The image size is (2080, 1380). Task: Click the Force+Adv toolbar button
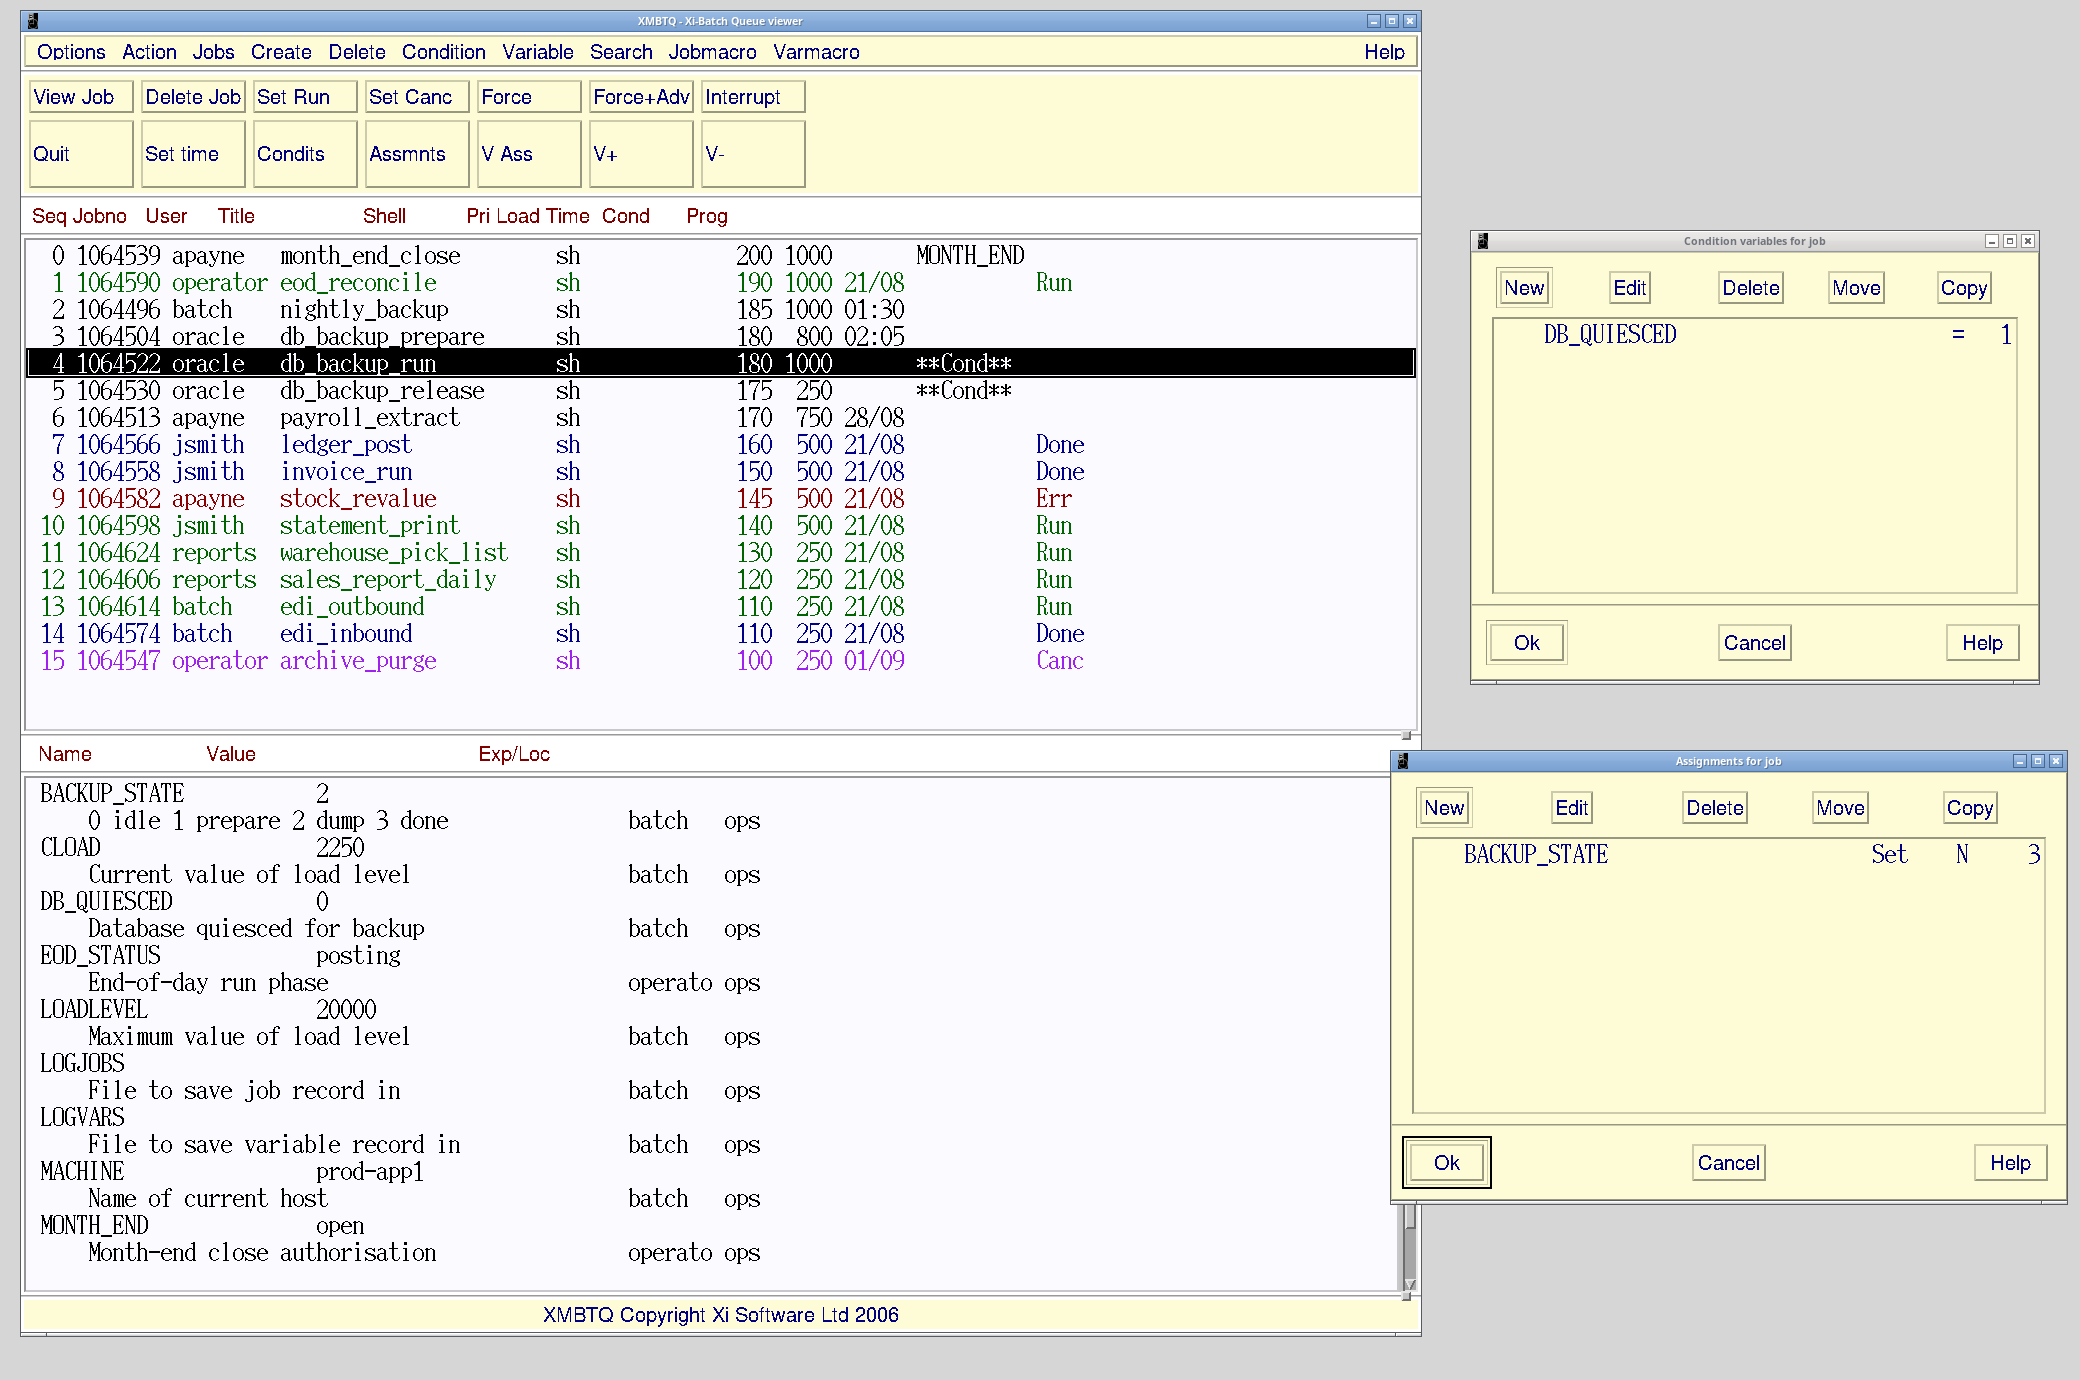click(x=641, y=97)
